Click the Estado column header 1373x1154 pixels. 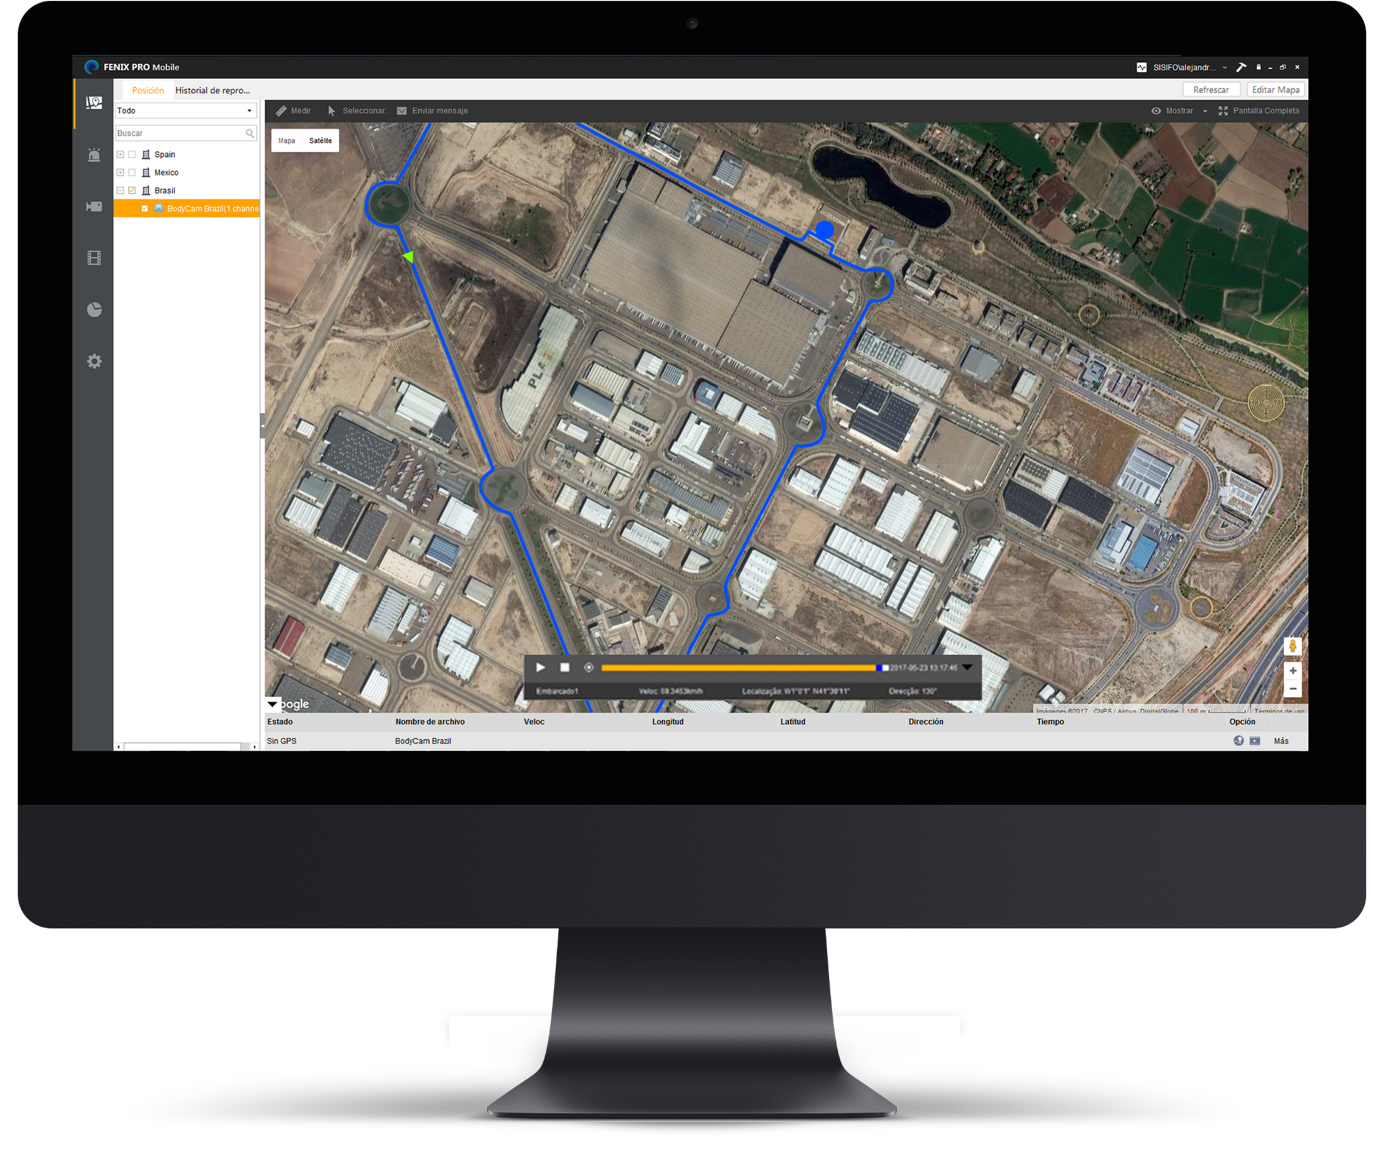tap(280, 722)
